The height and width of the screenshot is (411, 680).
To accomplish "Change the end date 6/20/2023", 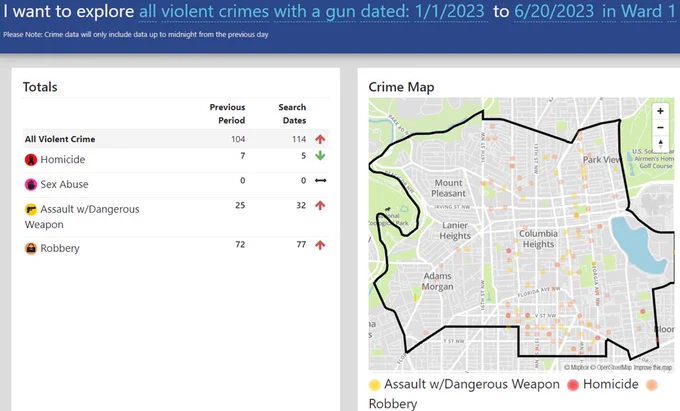I will (554, 11).
